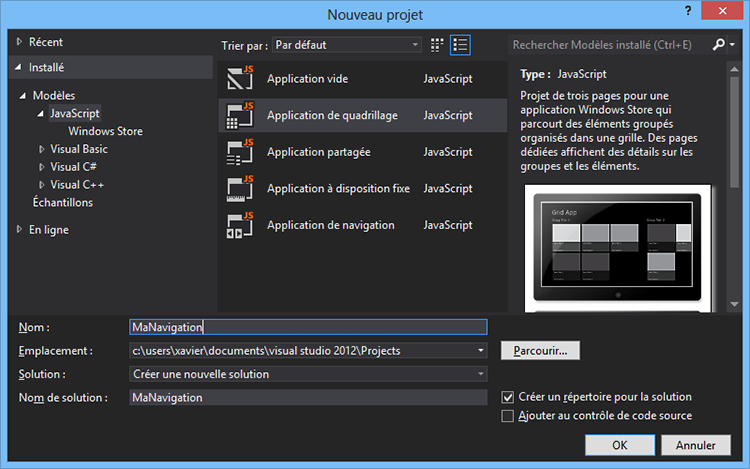
Task: Click the Application de quadrillage template icon
Action: click(x=238, y=116)
